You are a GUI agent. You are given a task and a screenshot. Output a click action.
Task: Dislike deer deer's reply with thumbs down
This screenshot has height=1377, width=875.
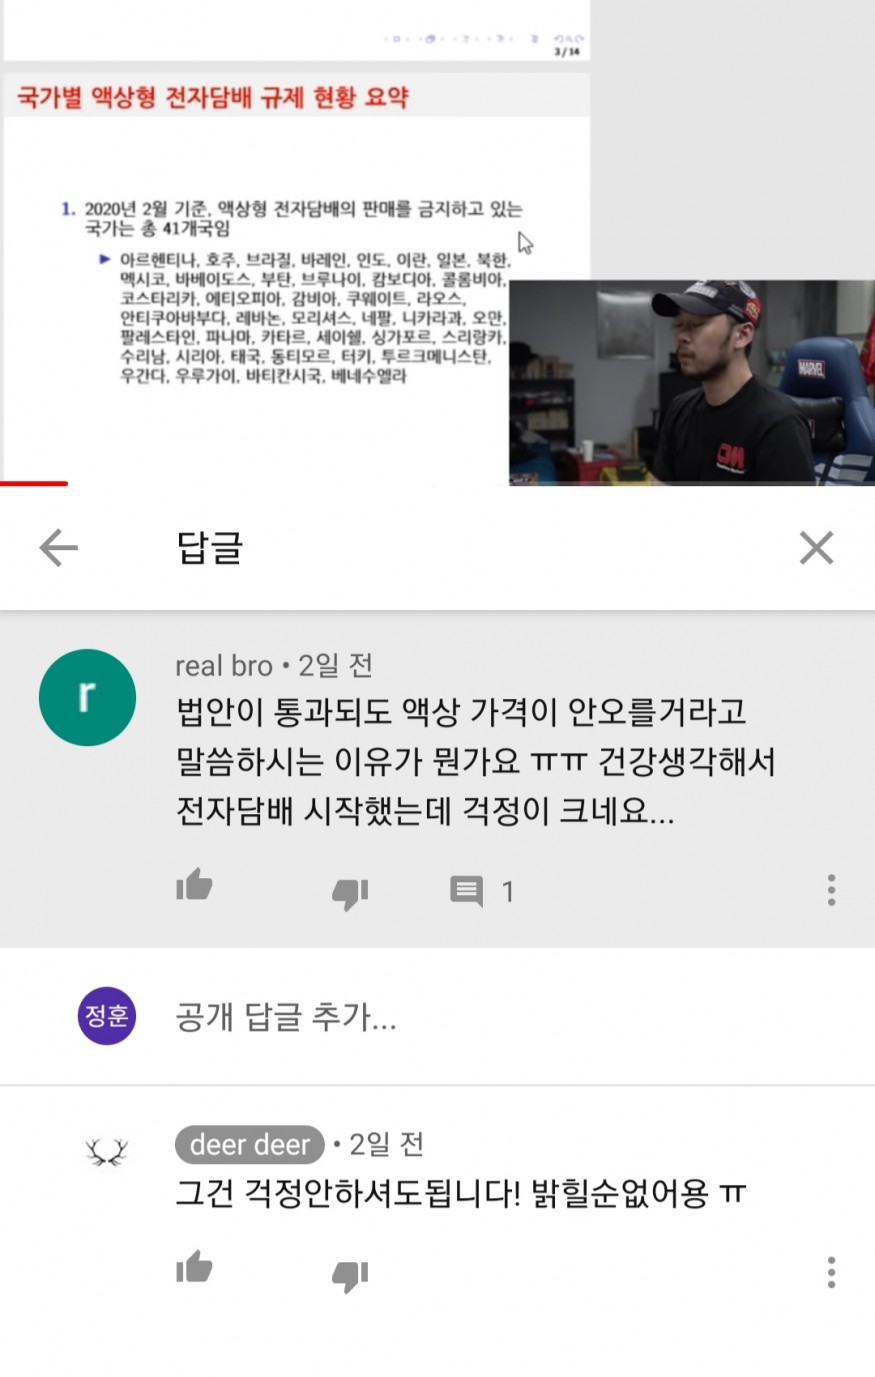coord(350,1275)
